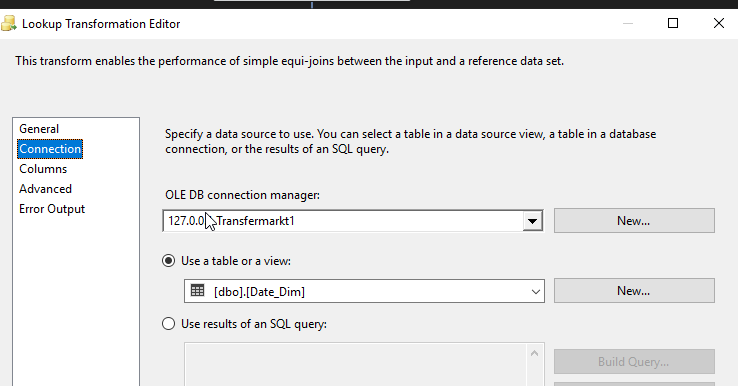Select the 'Use a table or a view' radio button
Screen dimensions: 738x386
click(x=168, y=261)
